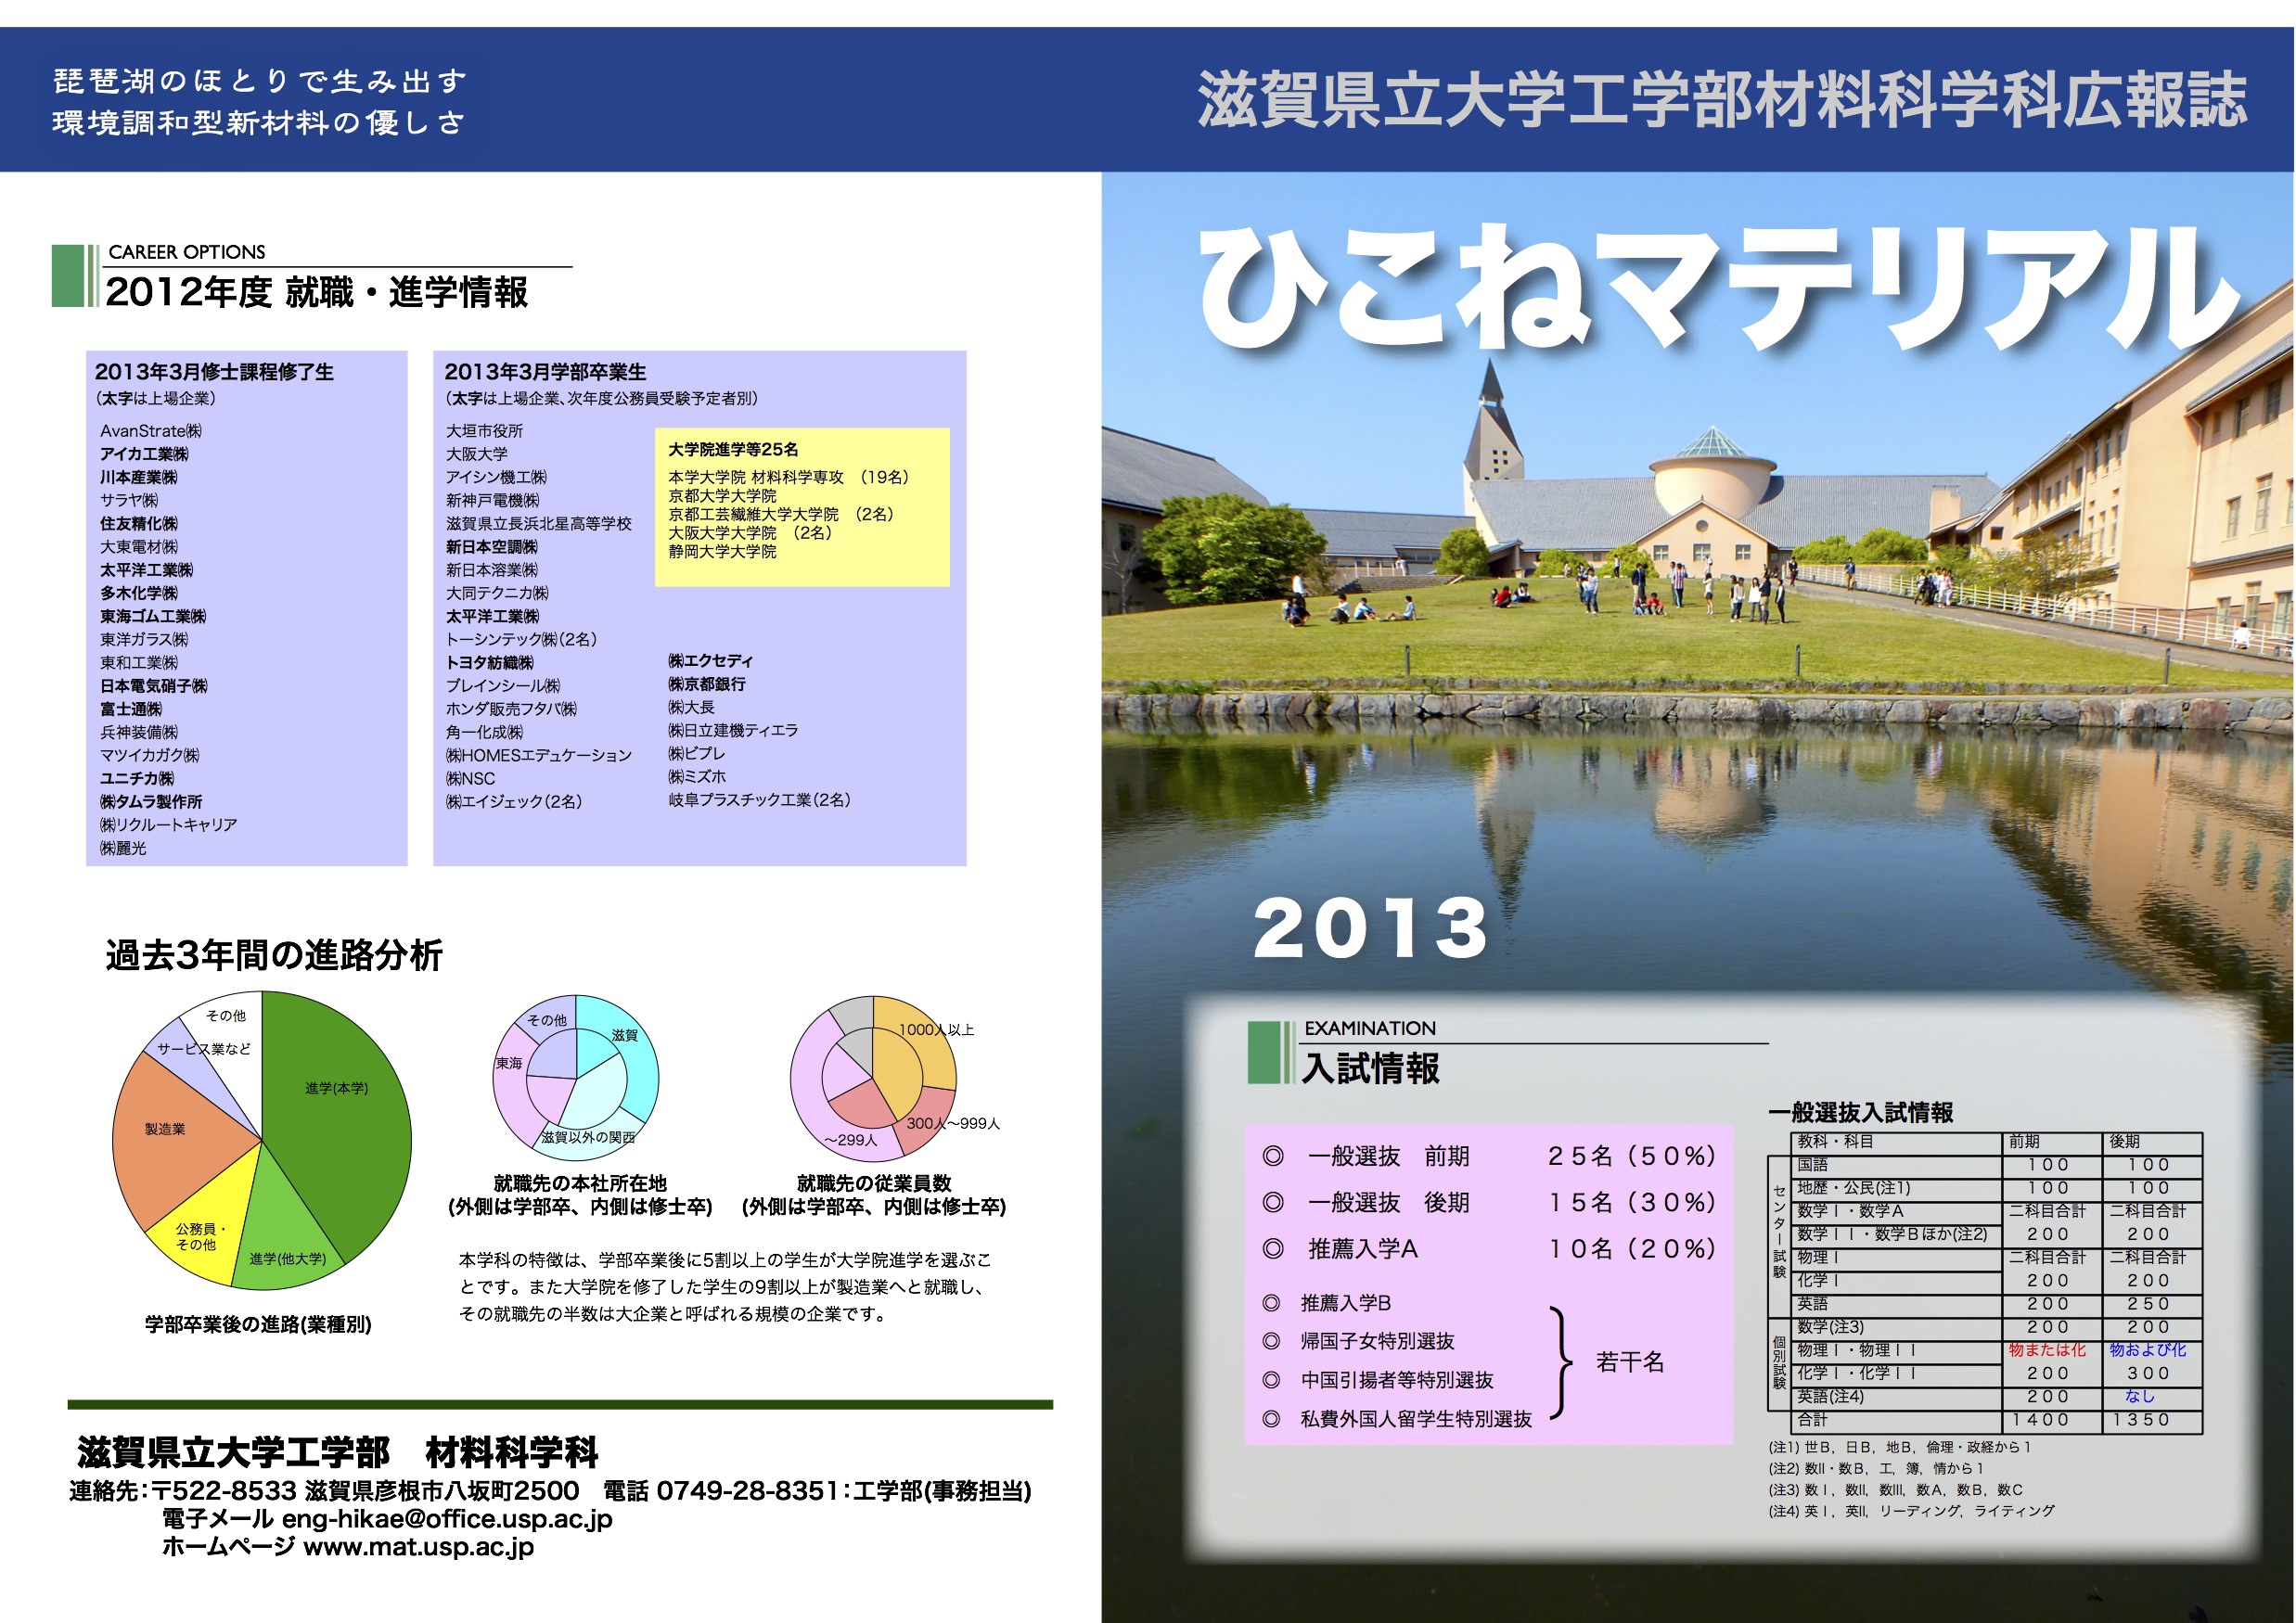Click the yellow box heading 大学院進学等25名
This screenshot has height=1623, width=2296.
click(x=733, y=450)
